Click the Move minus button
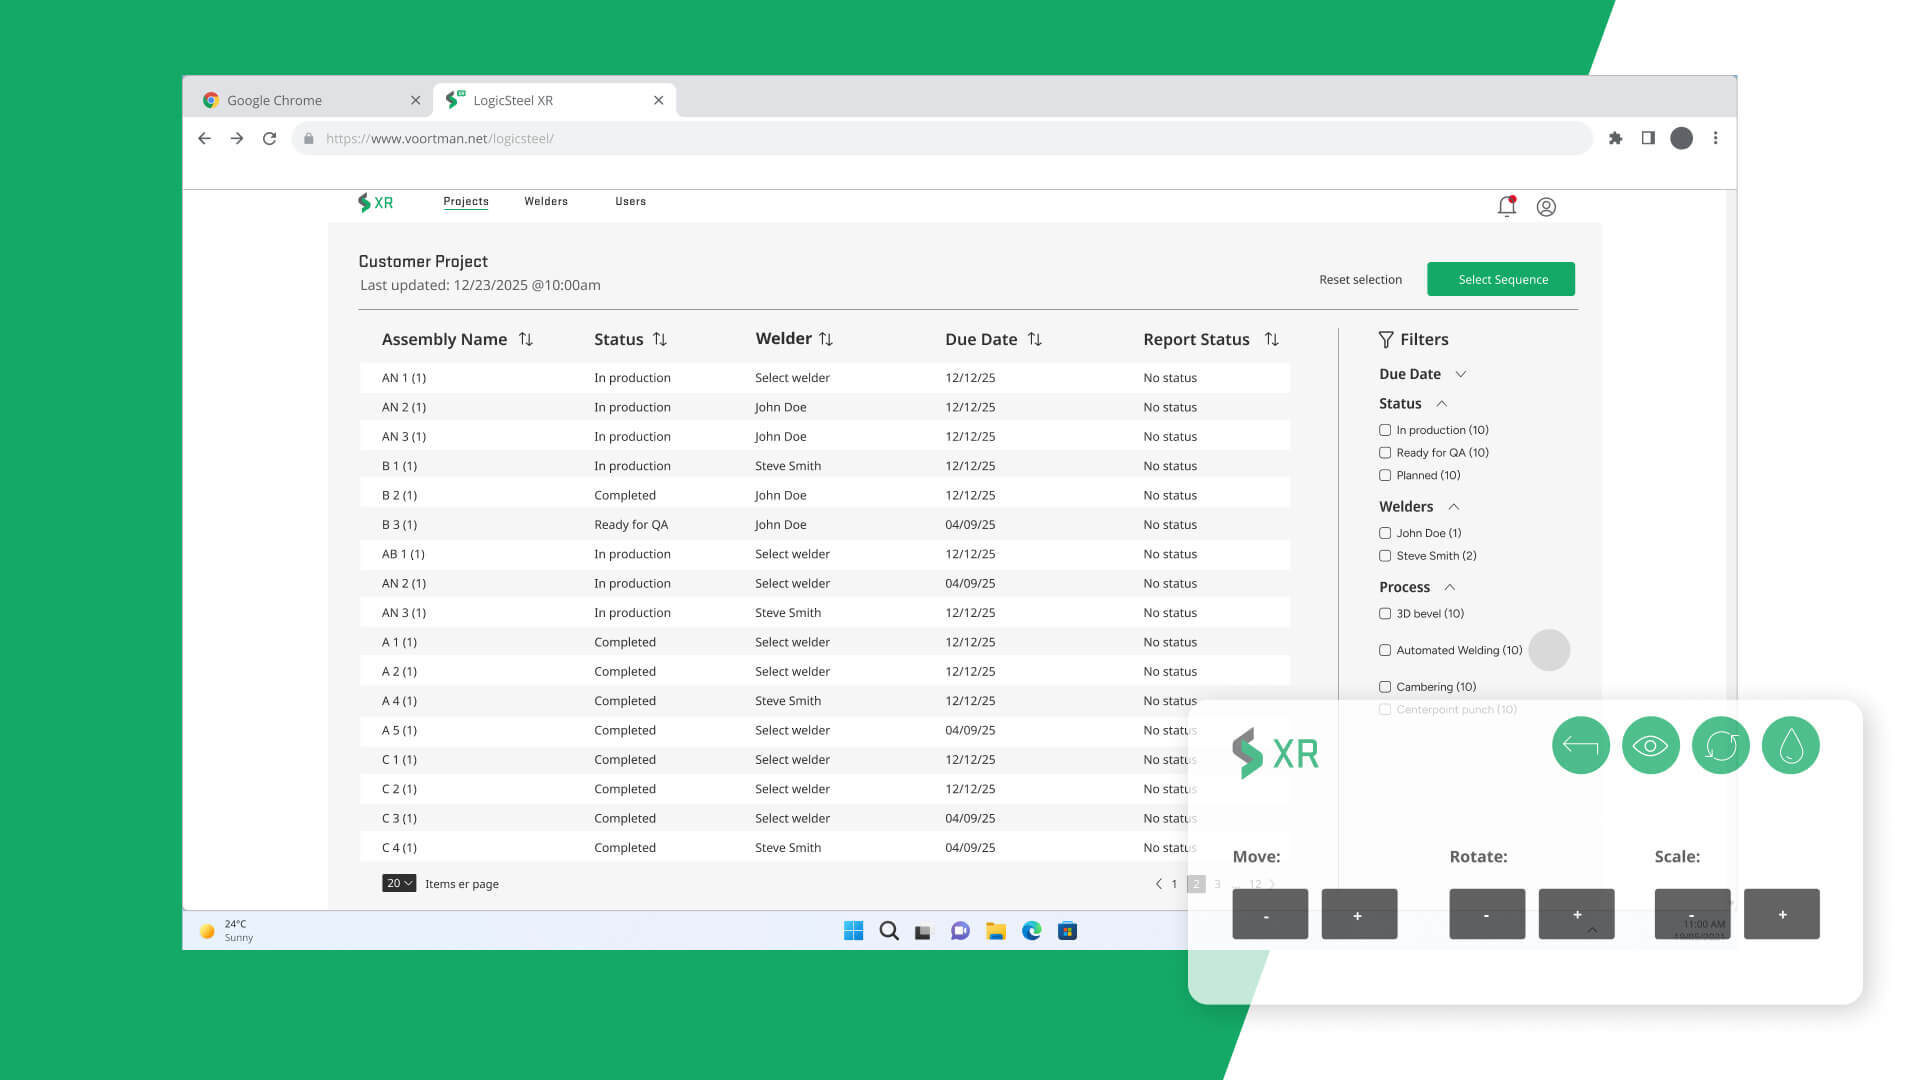 1270,914
